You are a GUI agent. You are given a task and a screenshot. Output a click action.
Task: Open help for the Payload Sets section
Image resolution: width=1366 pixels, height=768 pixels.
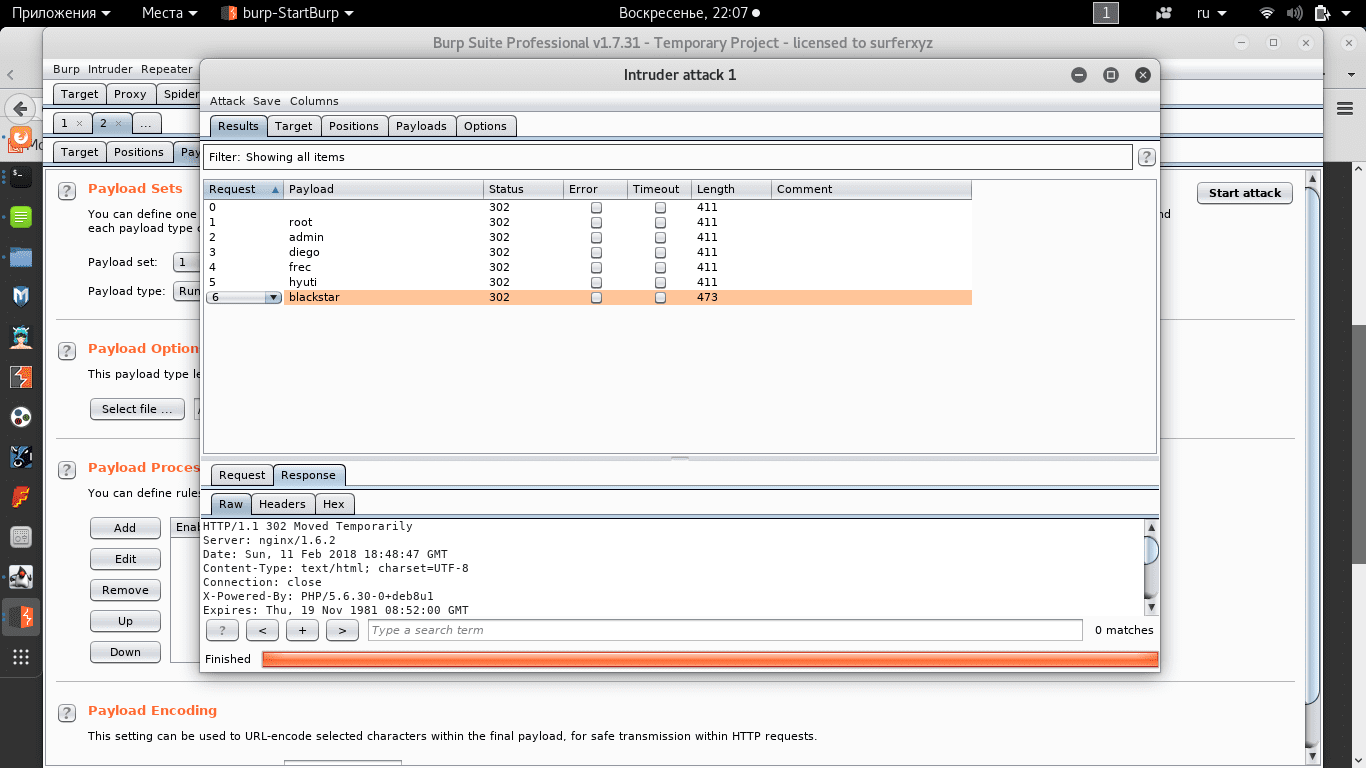(67, 191)
